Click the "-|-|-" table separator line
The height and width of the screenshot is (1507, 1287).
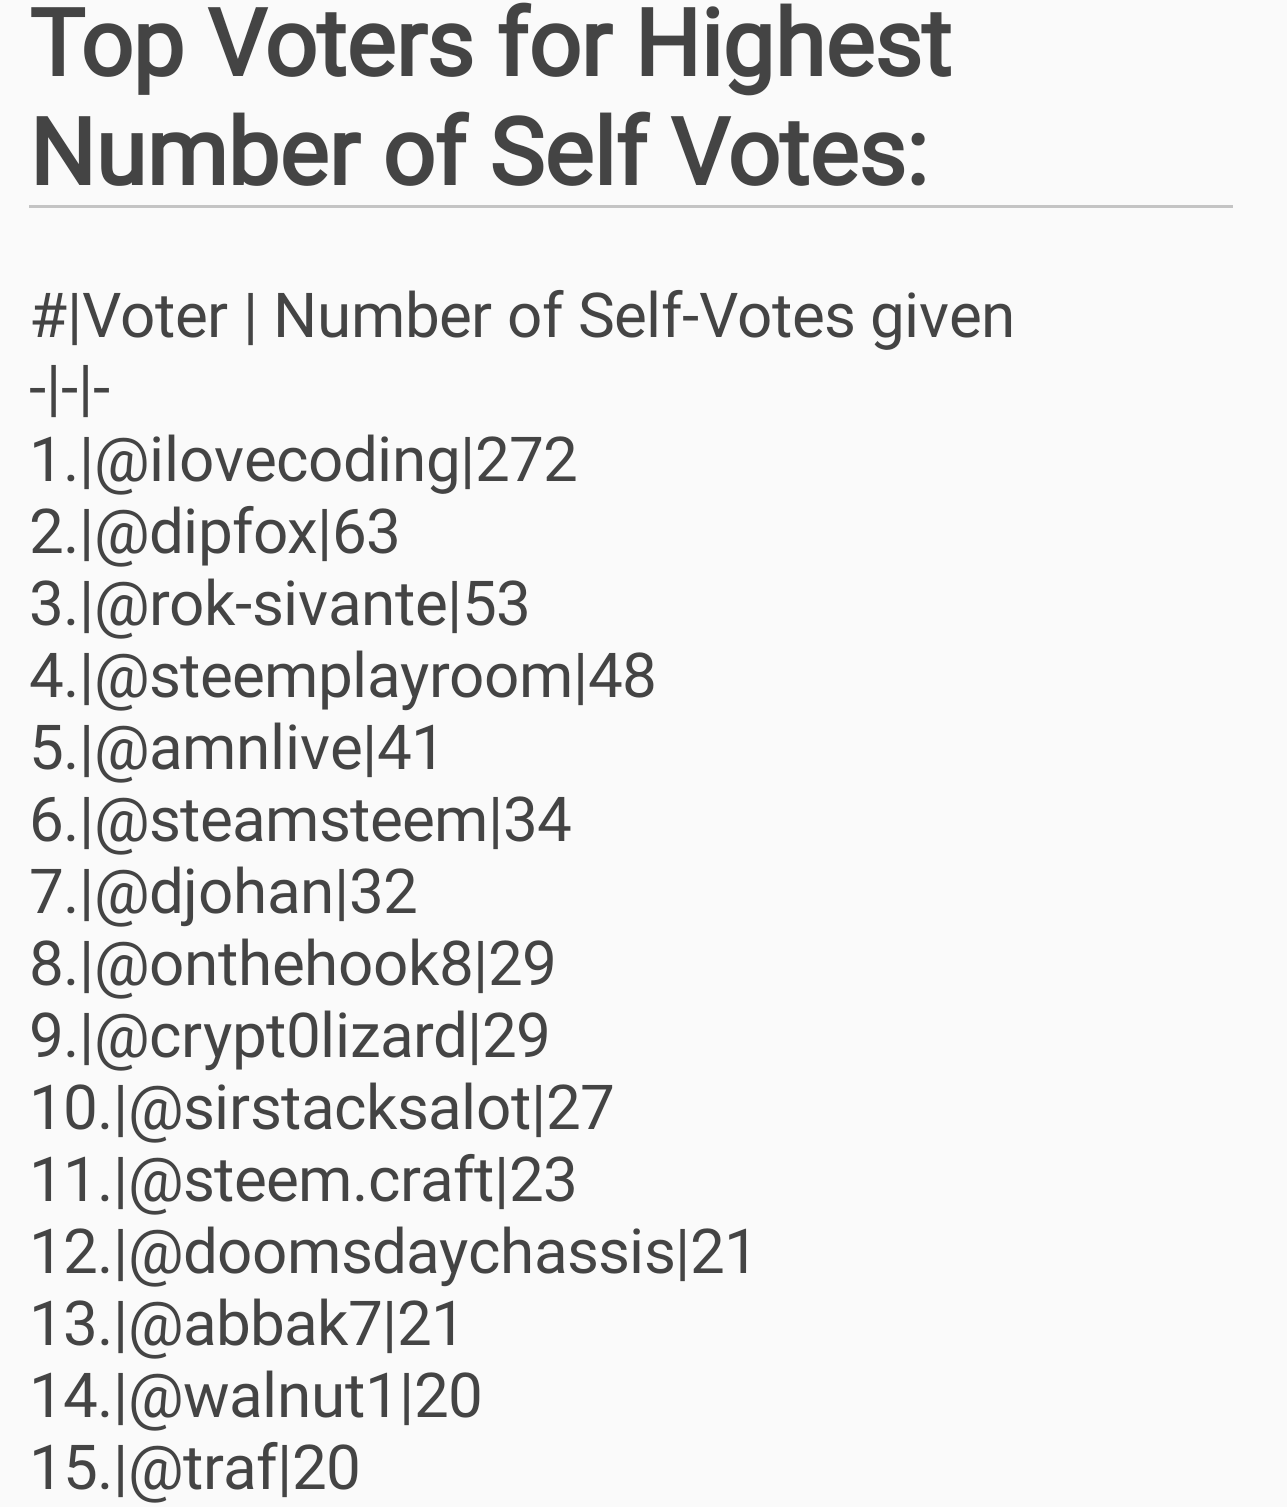pos(69,390)
